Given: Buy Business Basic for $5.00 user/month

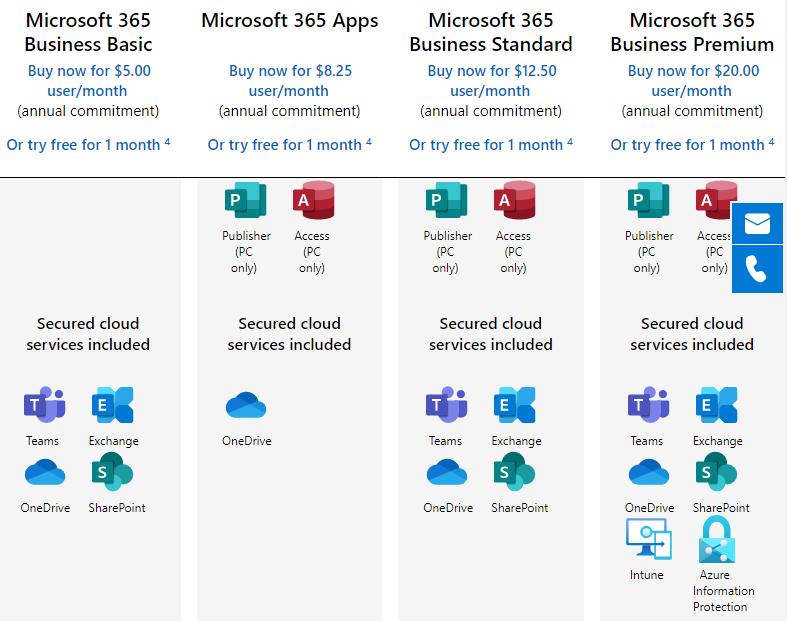Looking at the screenshot, I should pos(89,80).
